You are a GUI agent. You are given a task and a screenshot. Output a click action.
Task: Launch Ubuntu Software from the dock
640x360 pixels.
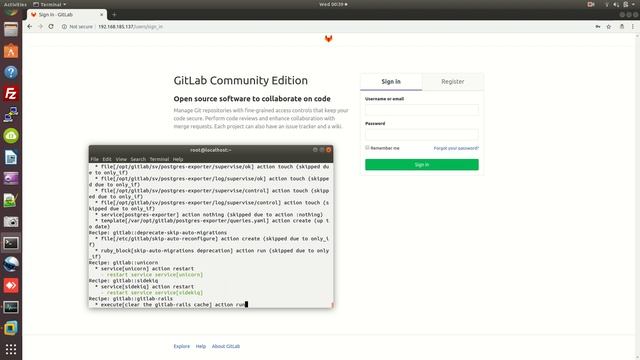tap(11, 51)
